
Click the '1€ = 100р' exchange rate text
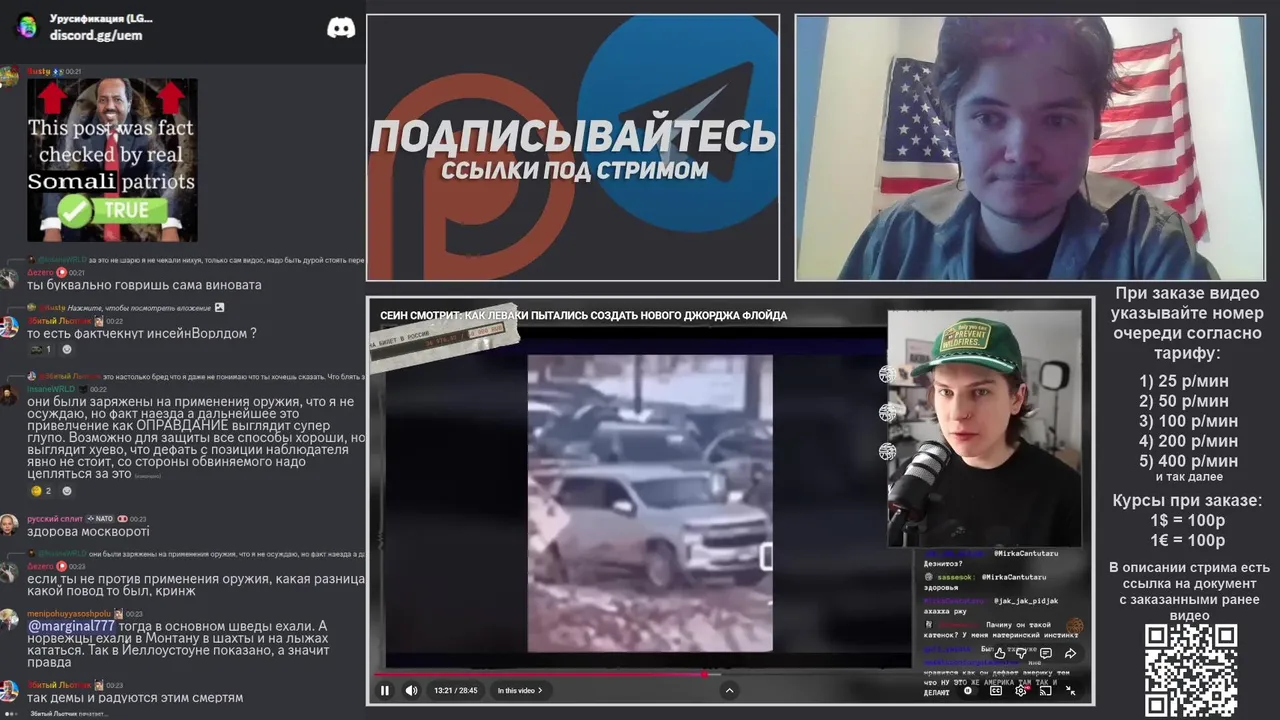(x=1188, y=540)
